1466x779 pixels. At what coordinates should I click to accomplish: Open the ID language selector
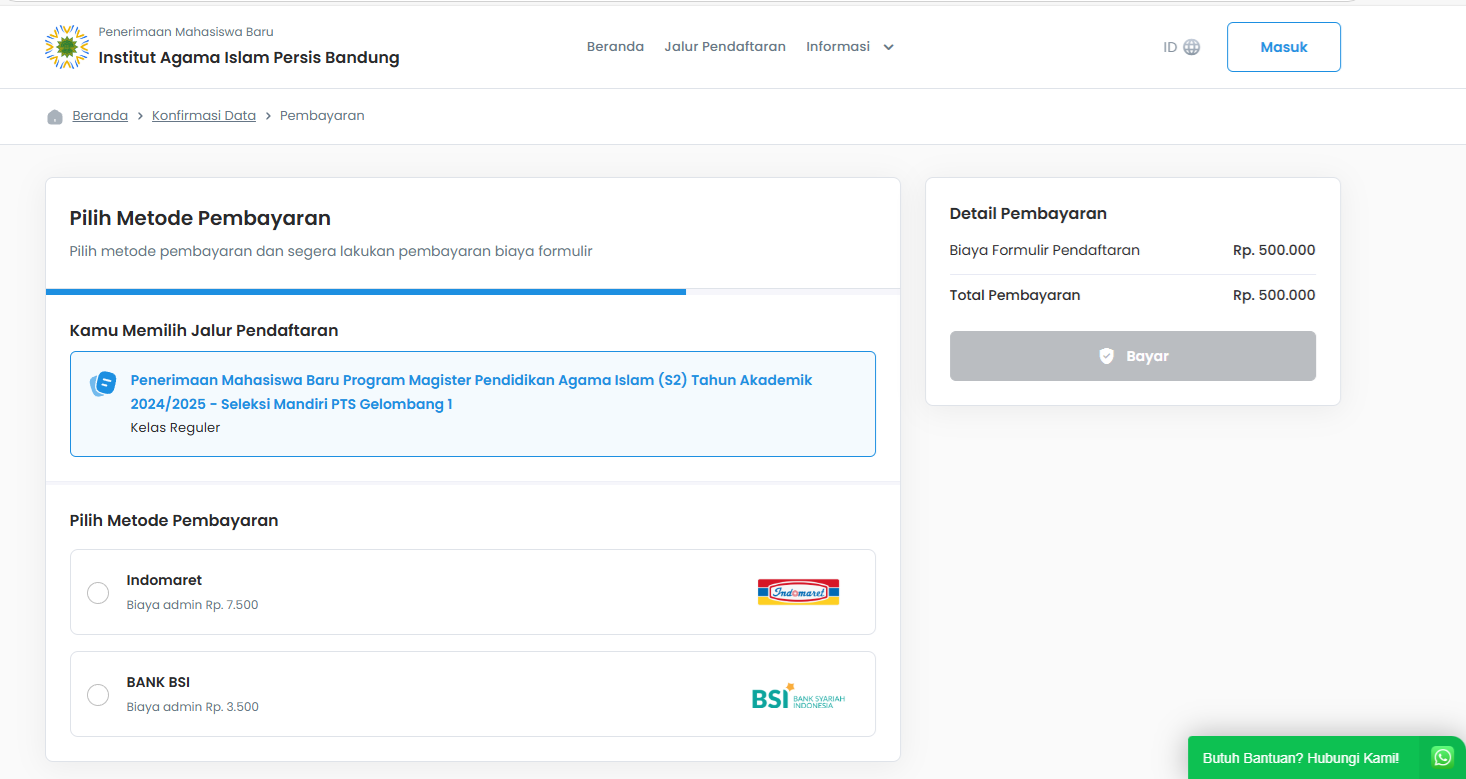coord(1170,47)
